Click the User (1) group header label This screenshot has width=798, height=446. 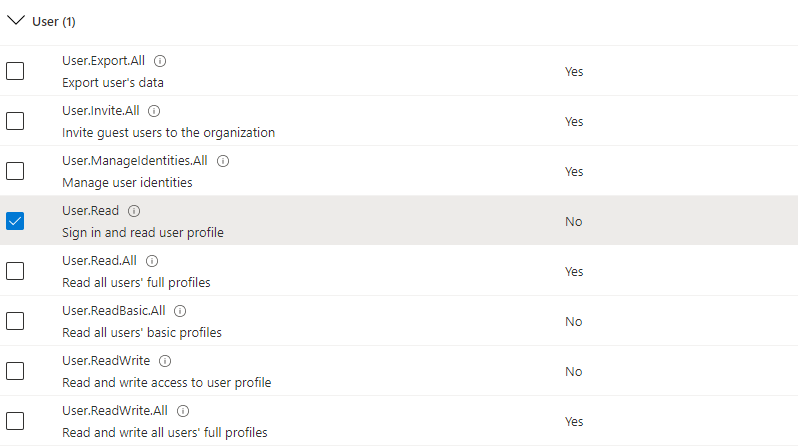tap(54, 21)
